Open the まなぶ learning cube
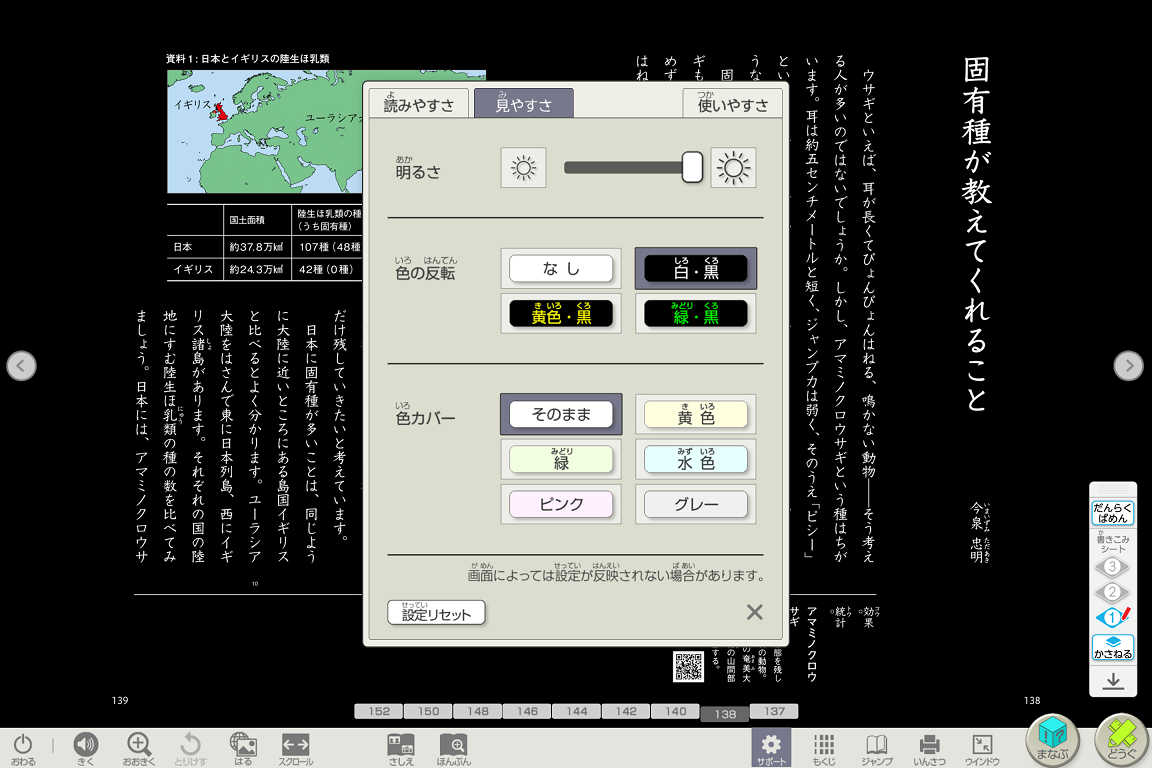1152x768 pixels. coord(1052,740)
